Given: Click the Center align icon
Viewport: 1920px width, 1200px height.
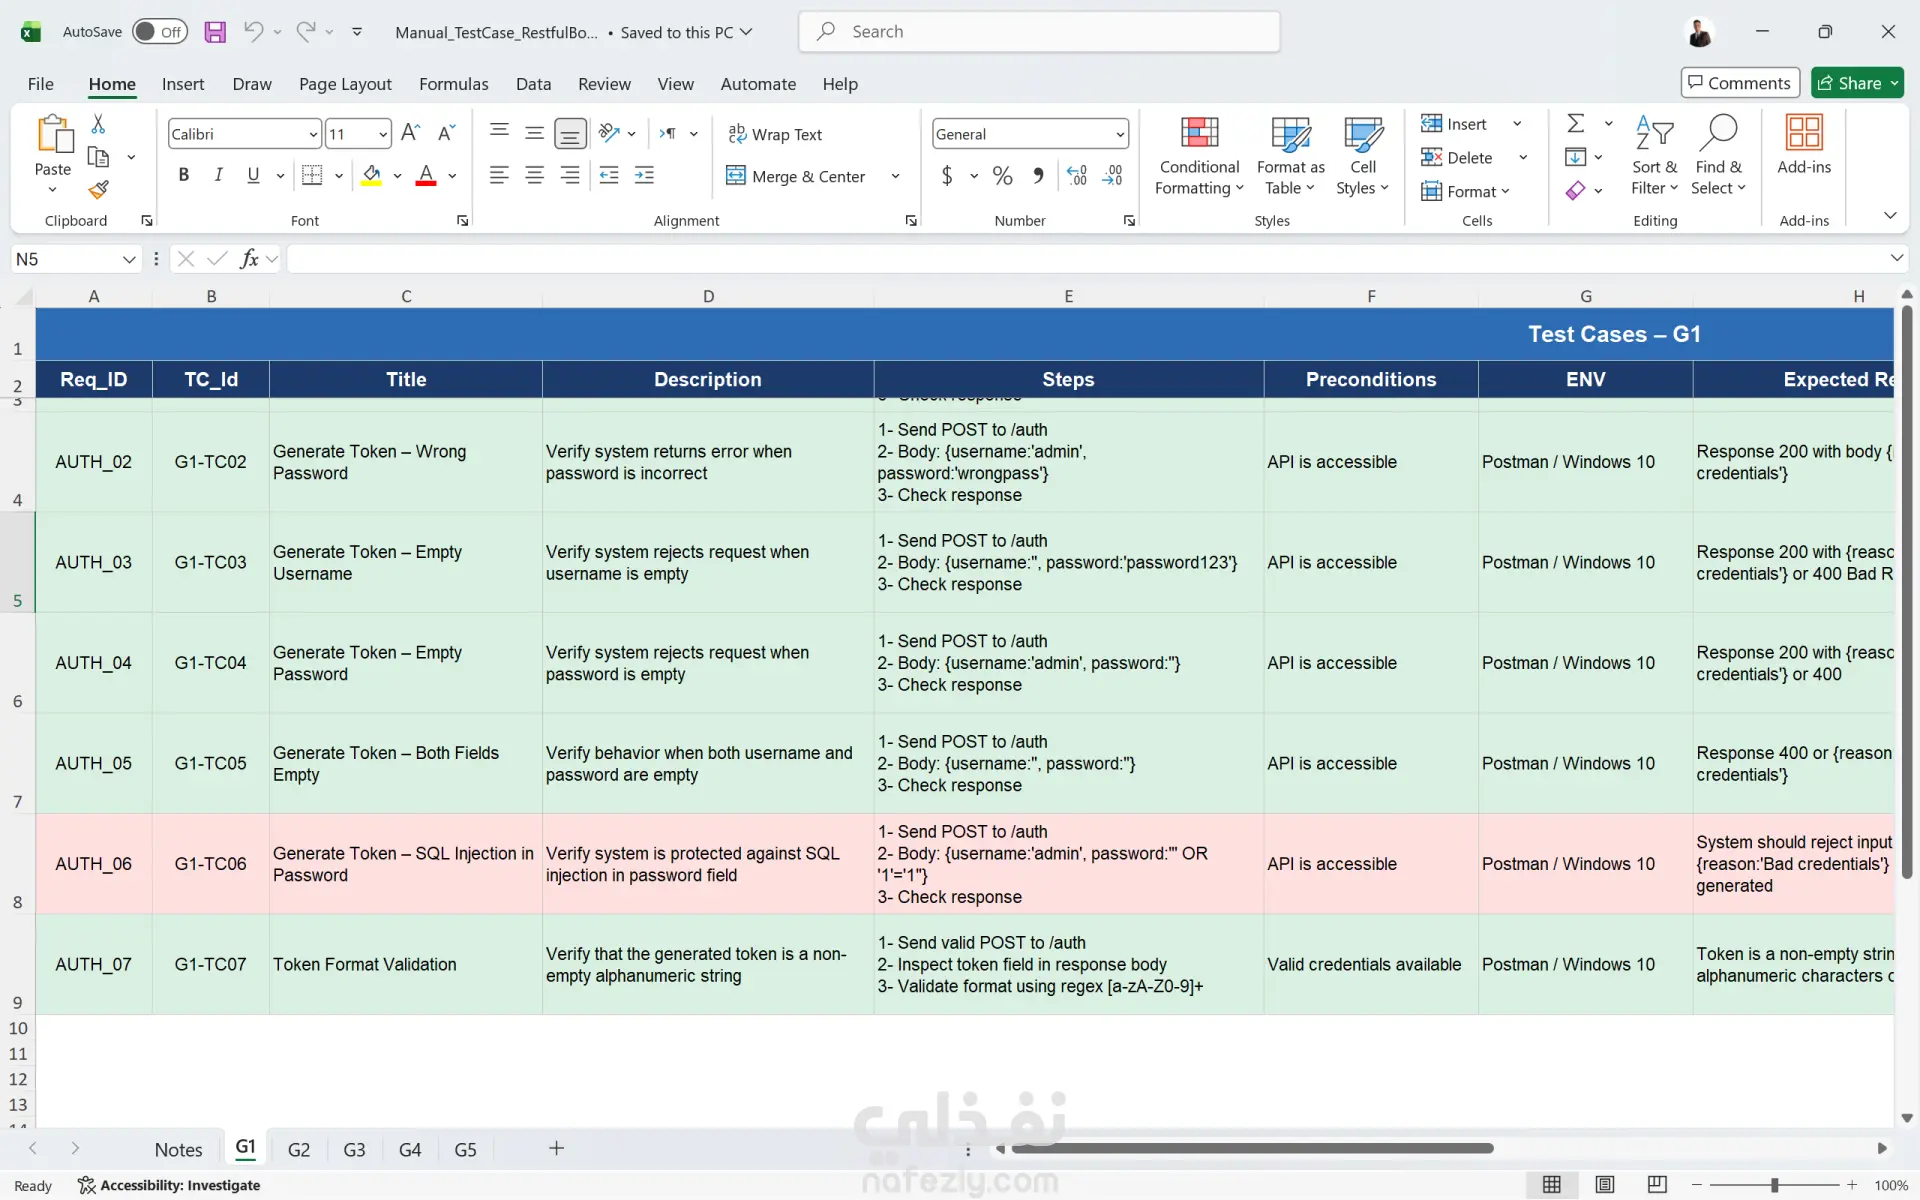Looking at the screenshot, I should tap(534, 176).
